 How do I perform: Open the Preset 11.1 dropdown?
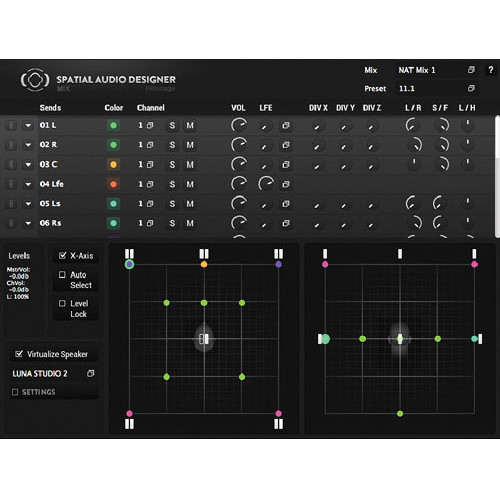point(437,88)
